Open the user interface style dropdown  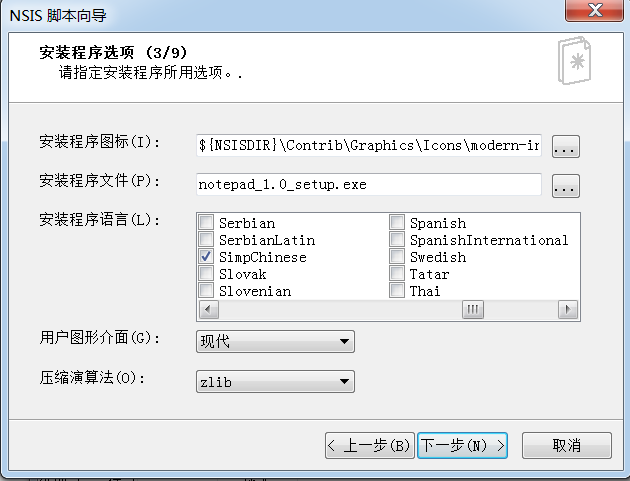(x=275, y=342)
